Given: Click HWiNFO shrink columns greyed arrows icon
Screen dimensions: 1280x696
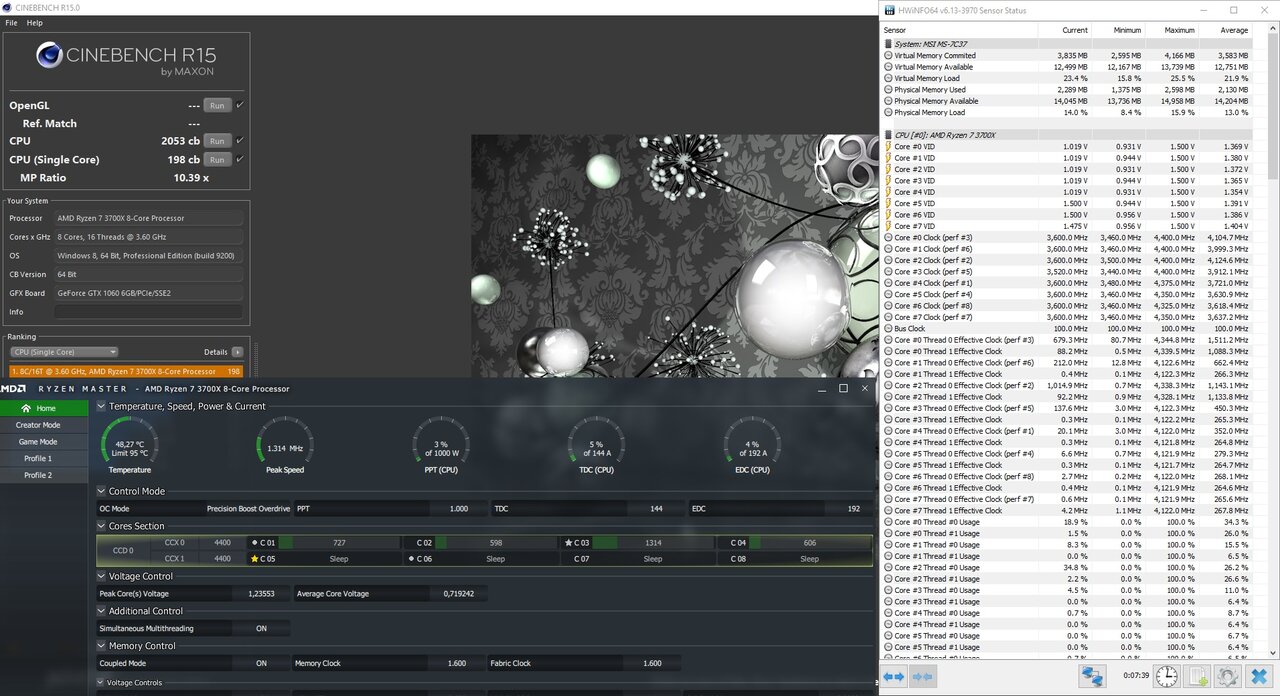Looking at the screenshot, I should [x=923, y=677].
